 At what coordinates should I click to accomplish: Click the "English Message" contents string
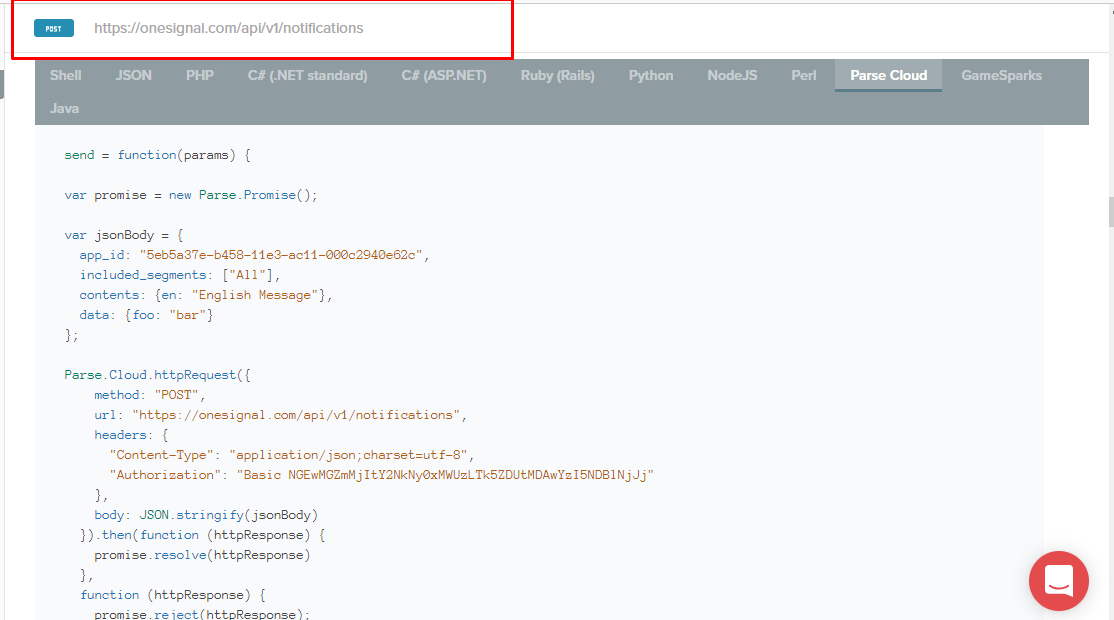255,295
